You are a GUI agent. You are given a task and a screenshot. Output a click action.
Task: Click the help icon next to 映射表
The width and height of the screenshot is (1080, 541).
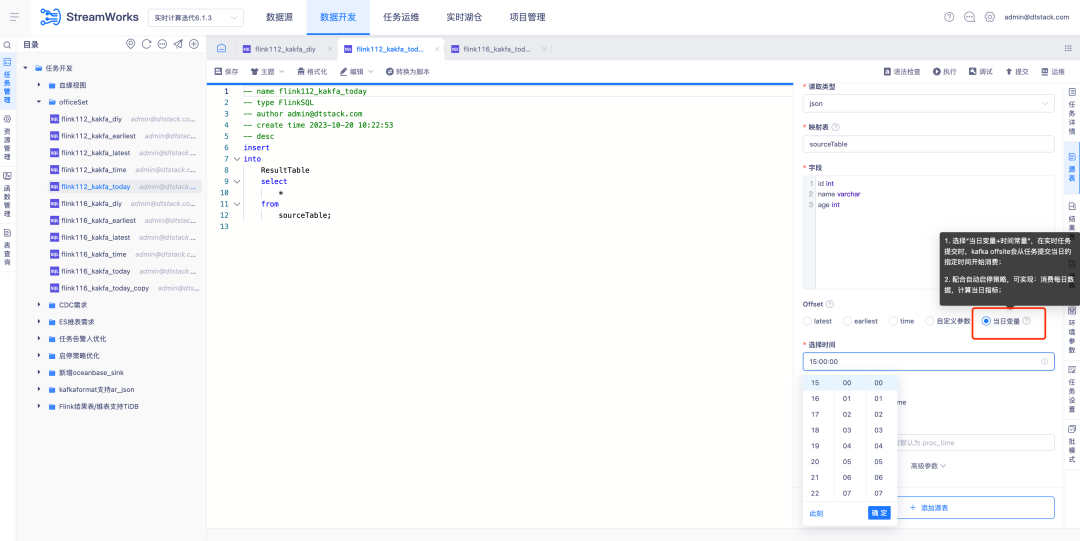point(835,127)
